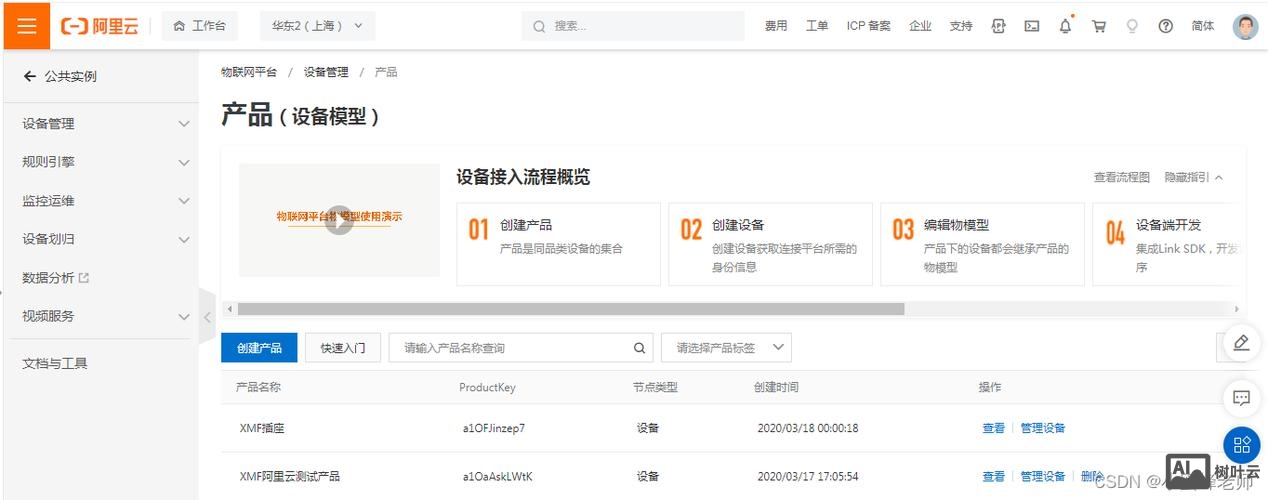
Task: Click the scrollbar right arrow
Action: (x=1237, y=309)
